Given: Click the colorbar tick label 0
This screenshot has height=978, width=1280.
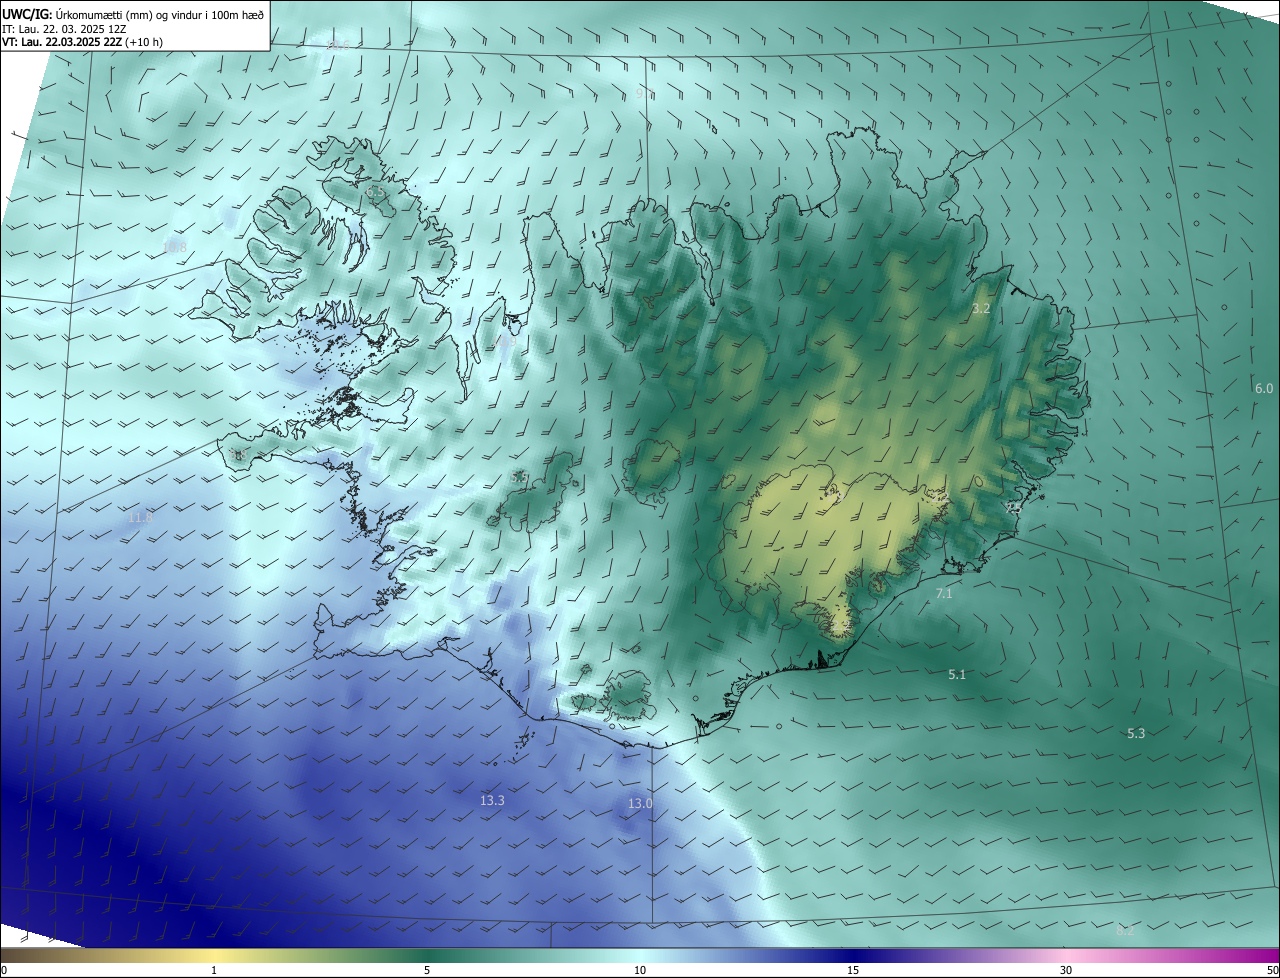Looking at the screenshot, I should (x=4, y=970).
